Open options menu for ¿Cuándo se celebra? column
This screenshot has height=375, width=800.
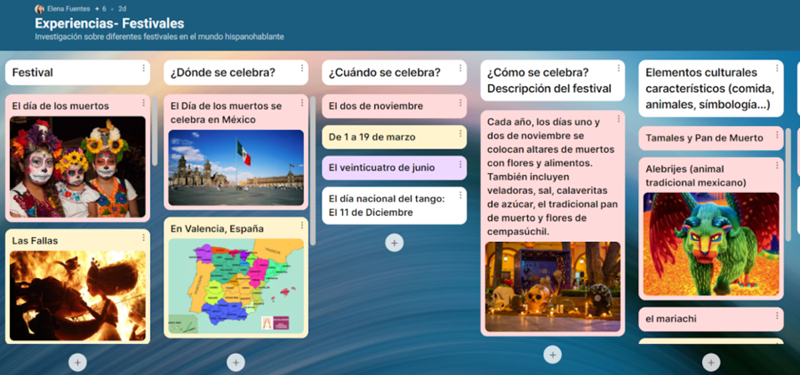point(460,68)
